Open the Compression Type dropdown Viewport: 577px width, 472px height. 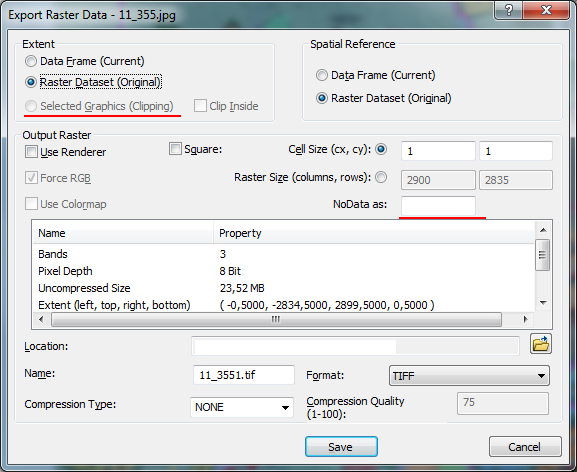point(242,407)
